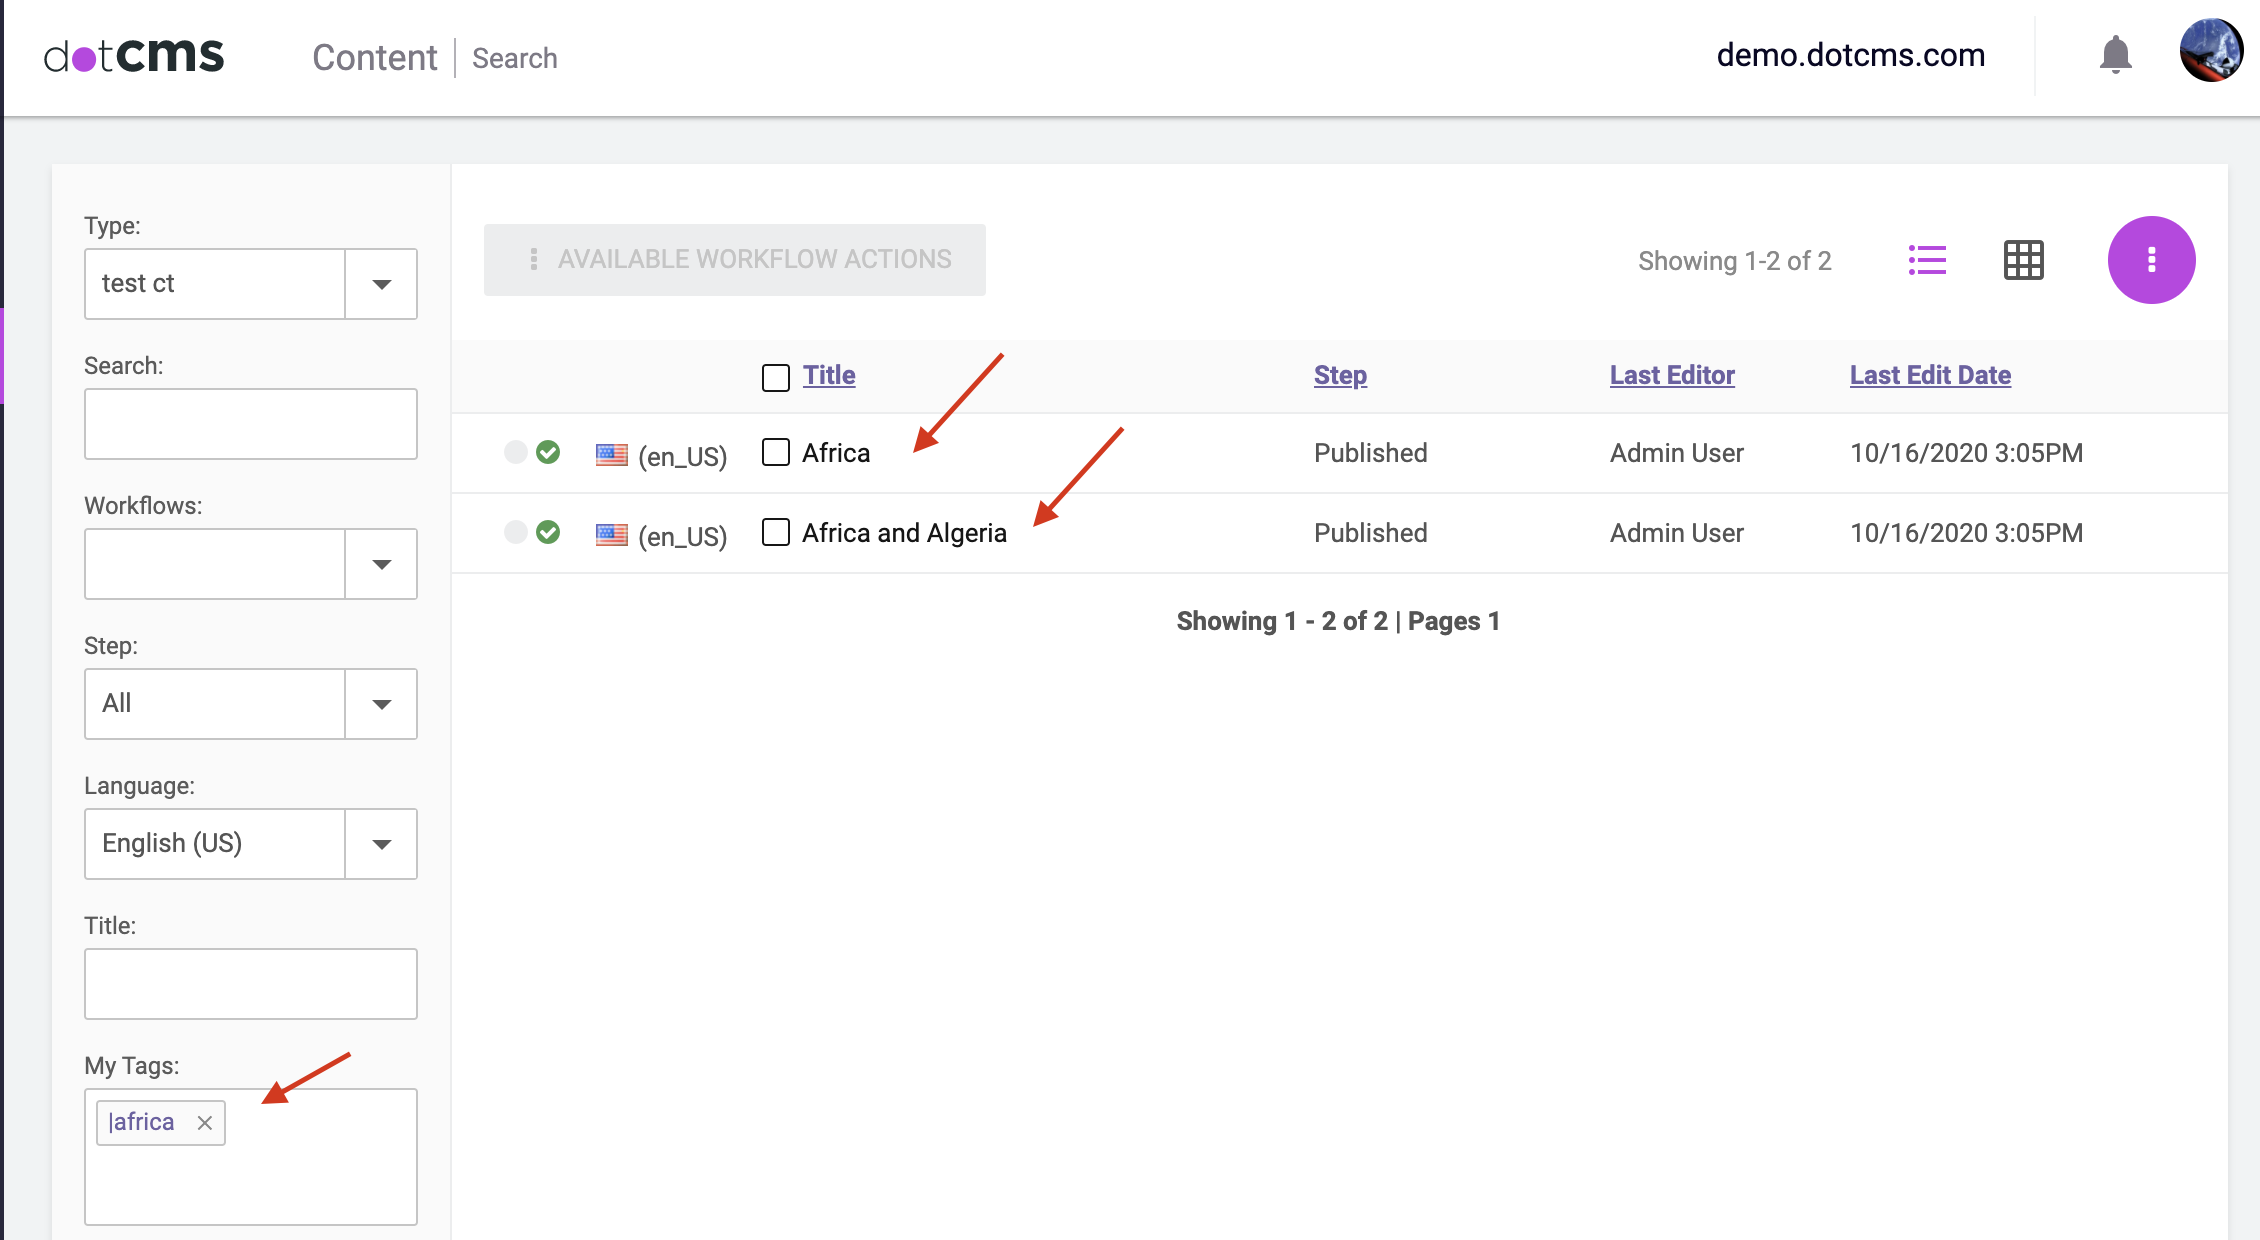Select all rows with the header checkbox
The width and height of the screenshot is (2260, 1240).
pos(775,377)
